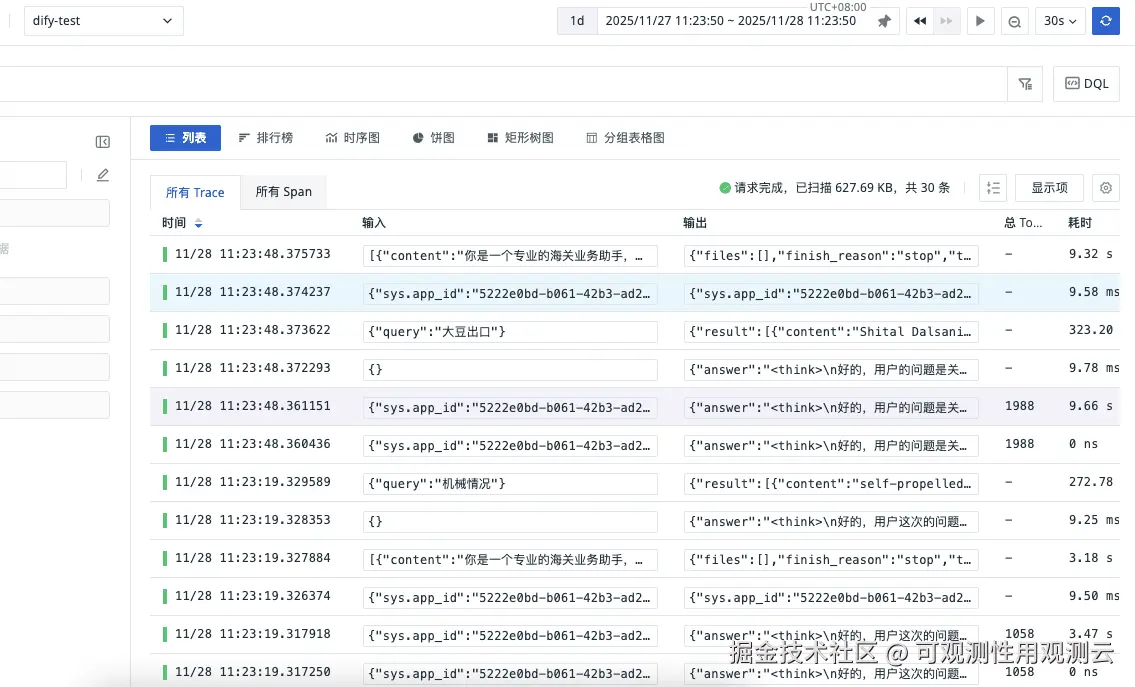Open trace row 11/28 11:23:48.372293
Viewport: 1135px width, 687px height.
tap(635, 368)
